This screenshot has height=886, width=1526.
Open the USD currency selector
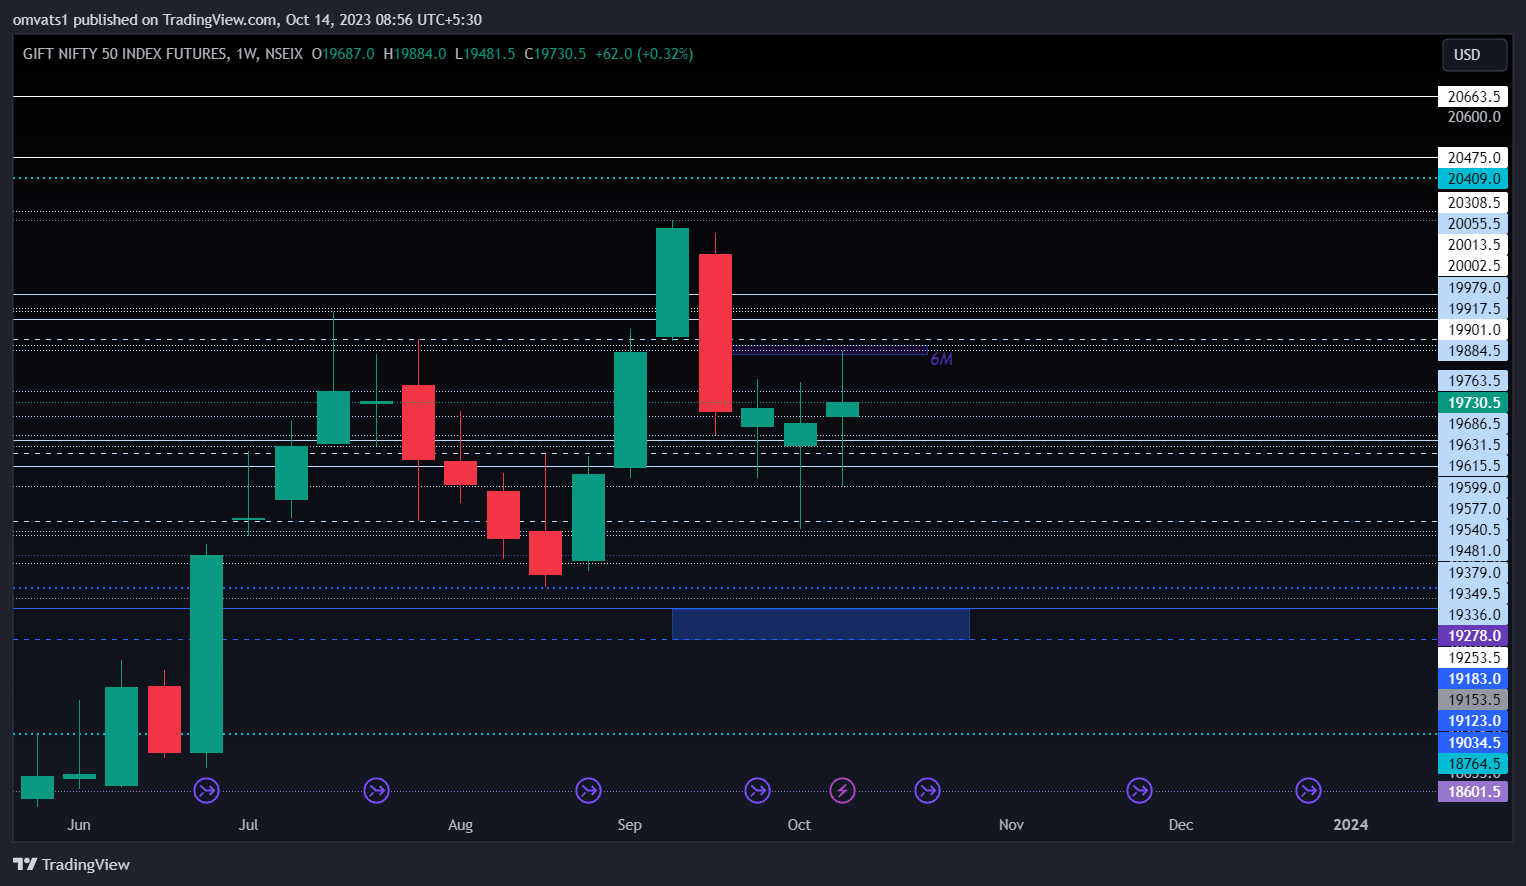pos(1474,55)
